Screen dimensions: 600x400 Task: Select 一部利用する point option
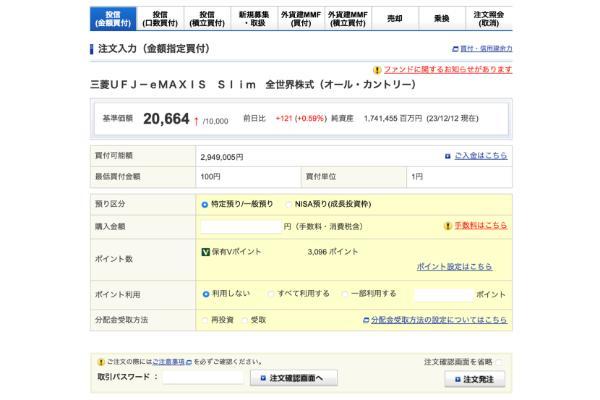(345, 294)
